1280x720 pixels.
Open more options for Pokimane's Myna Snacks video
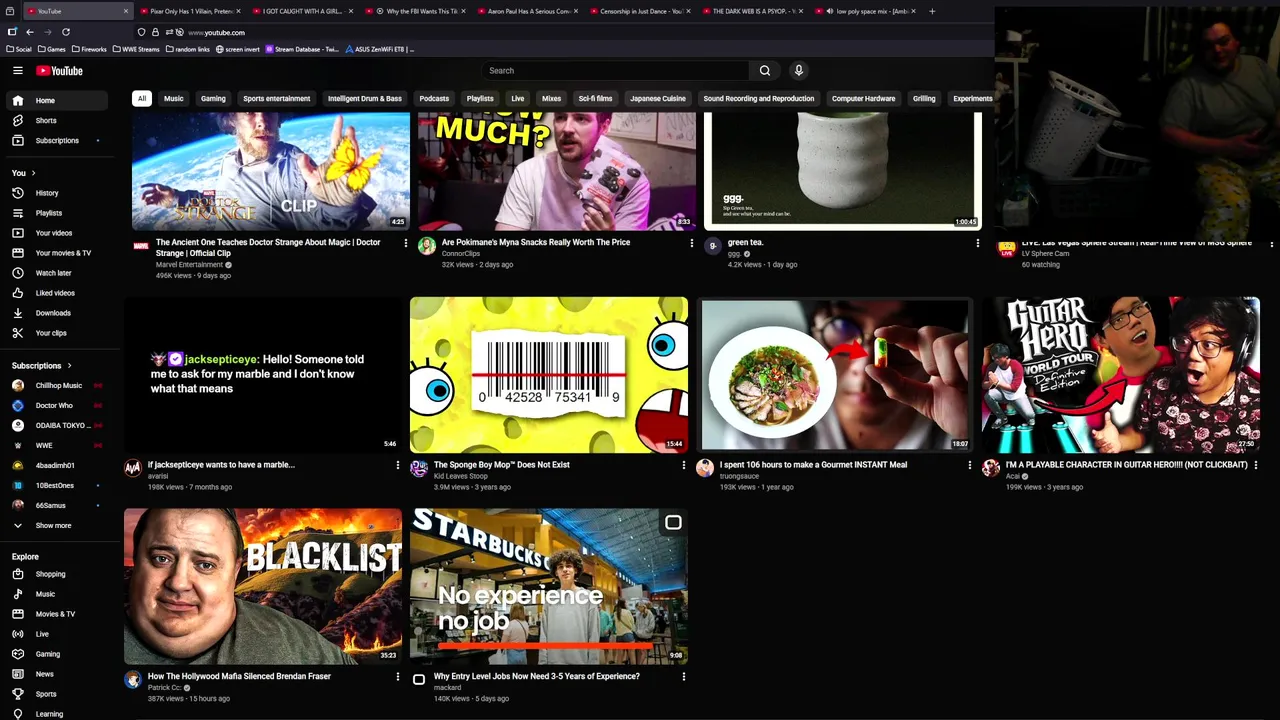[x=691, y=243]
